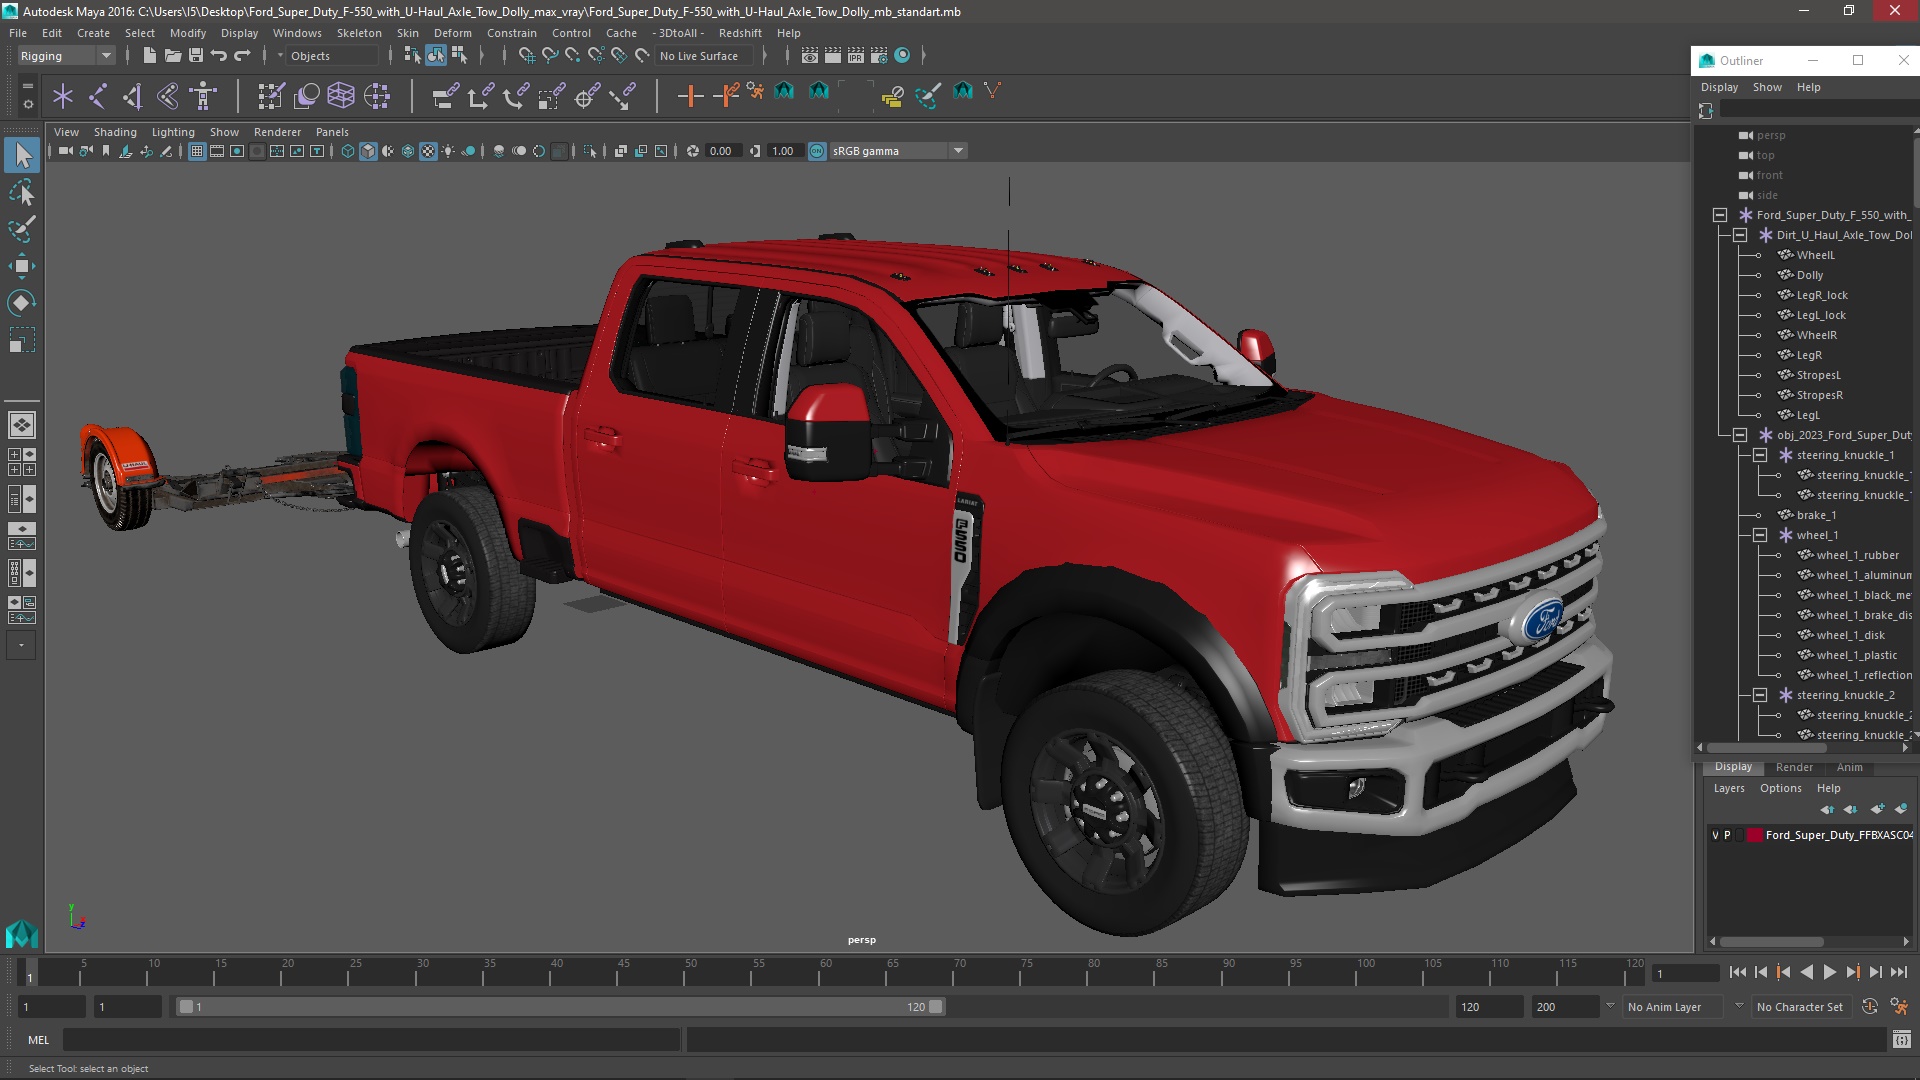
Task: Open the Render View window icon
Action: [809, 56]
